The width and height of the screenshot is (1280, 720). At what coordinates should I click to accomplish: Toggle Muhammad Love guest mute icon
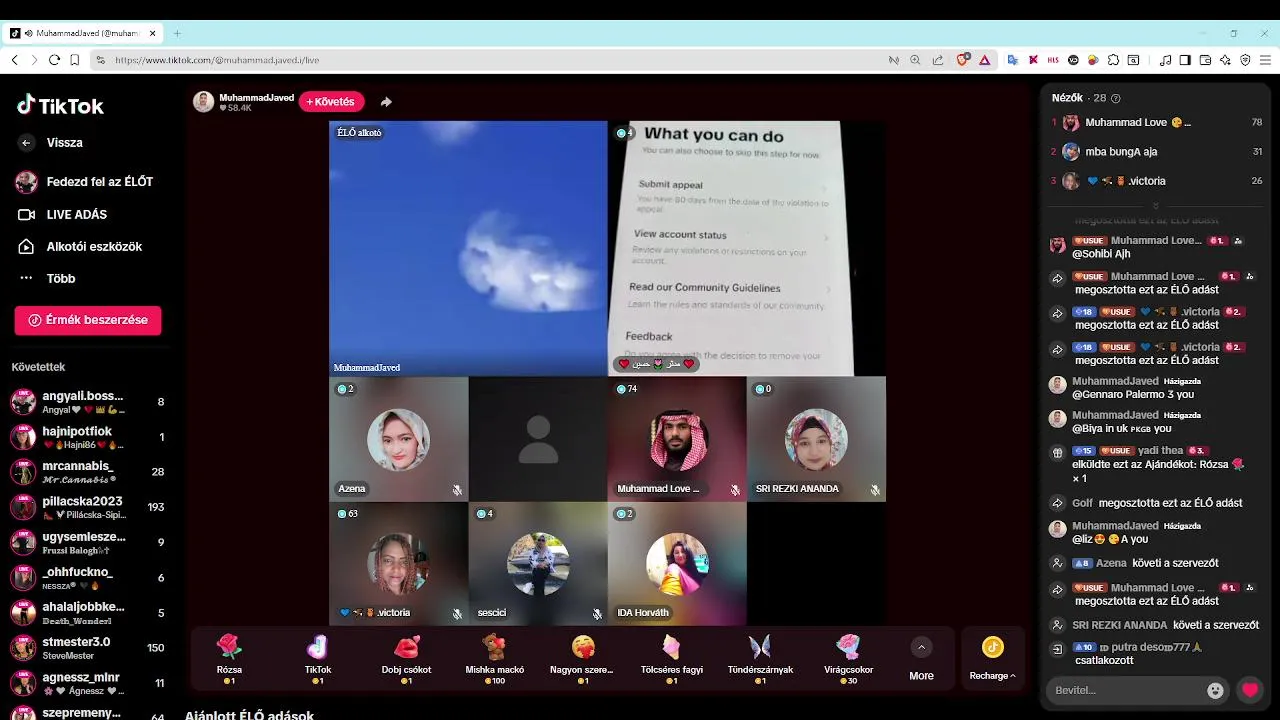(x=735, y=490)
